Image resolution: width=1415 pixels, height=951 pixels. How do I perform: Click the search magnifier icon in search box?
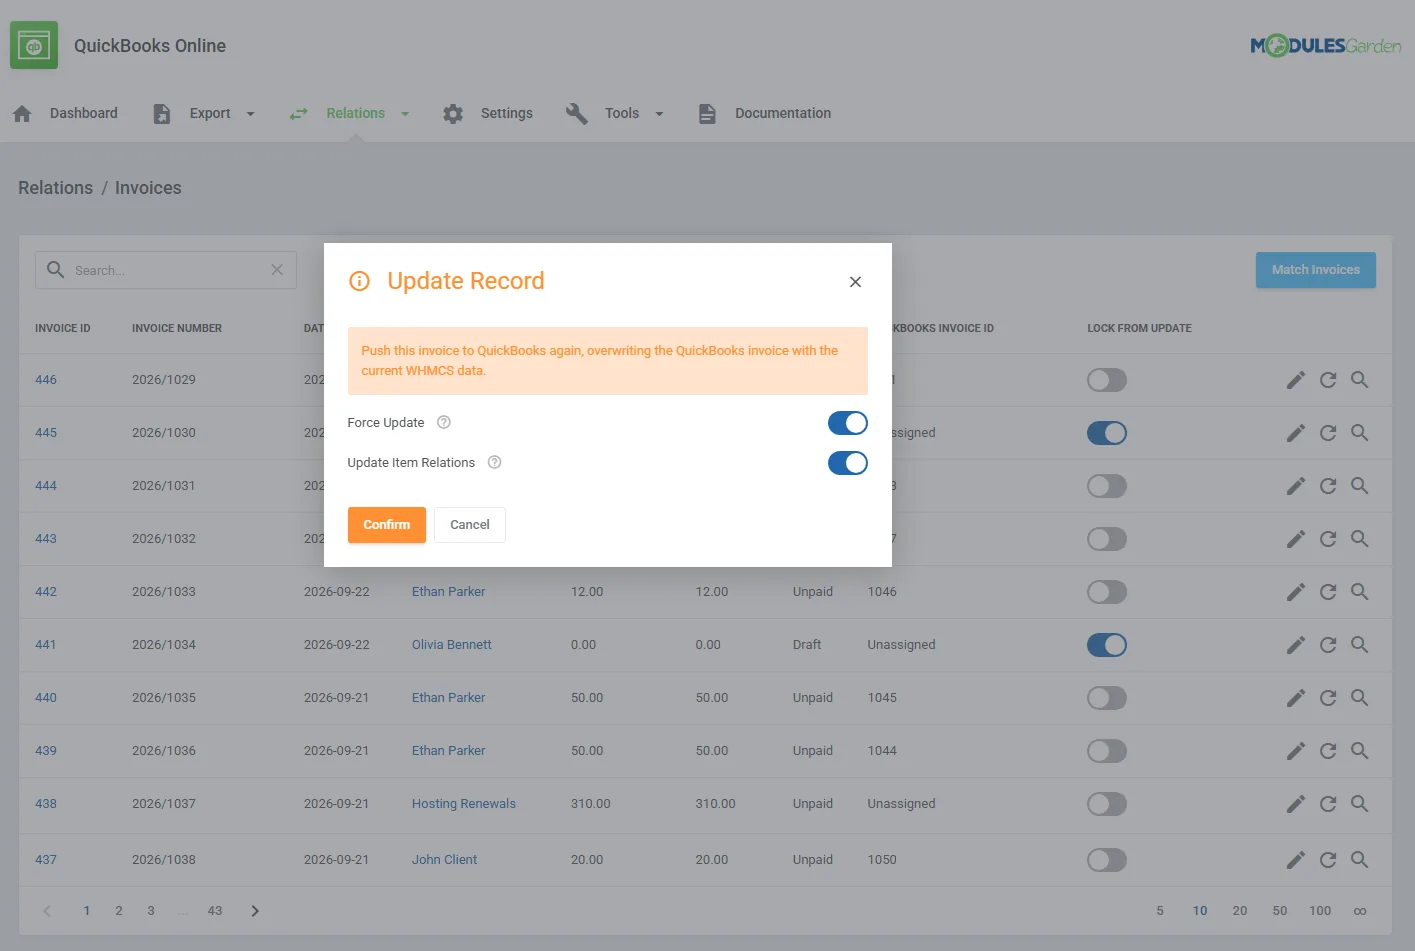(56, 270)
